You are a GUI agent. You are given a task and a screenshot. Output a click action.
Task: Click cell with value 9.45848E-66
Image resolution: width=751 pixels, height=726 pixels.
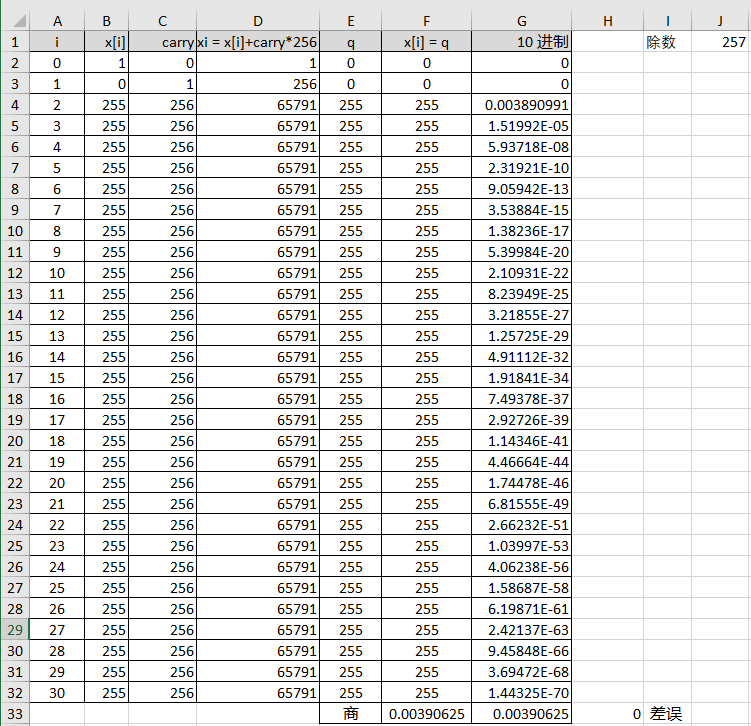[522, 651]
